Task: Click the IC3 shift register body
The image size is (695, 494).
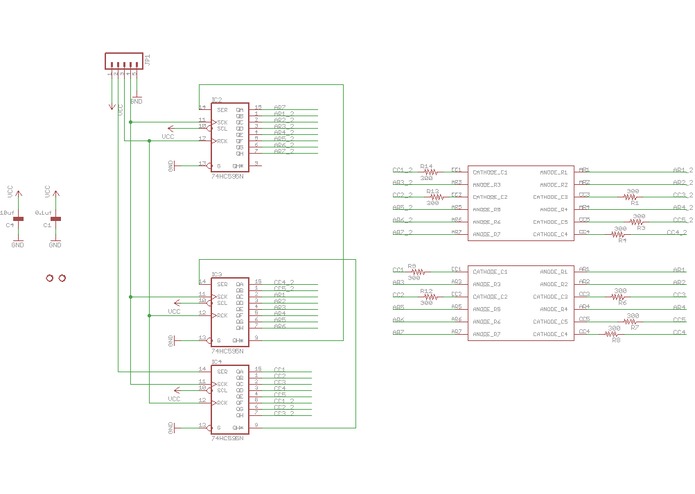Action: [230, 312]
